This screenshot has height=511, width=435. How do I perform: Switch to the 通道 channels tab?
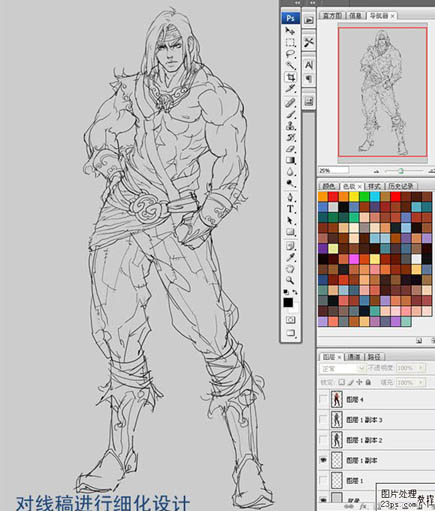coord(354,357)
